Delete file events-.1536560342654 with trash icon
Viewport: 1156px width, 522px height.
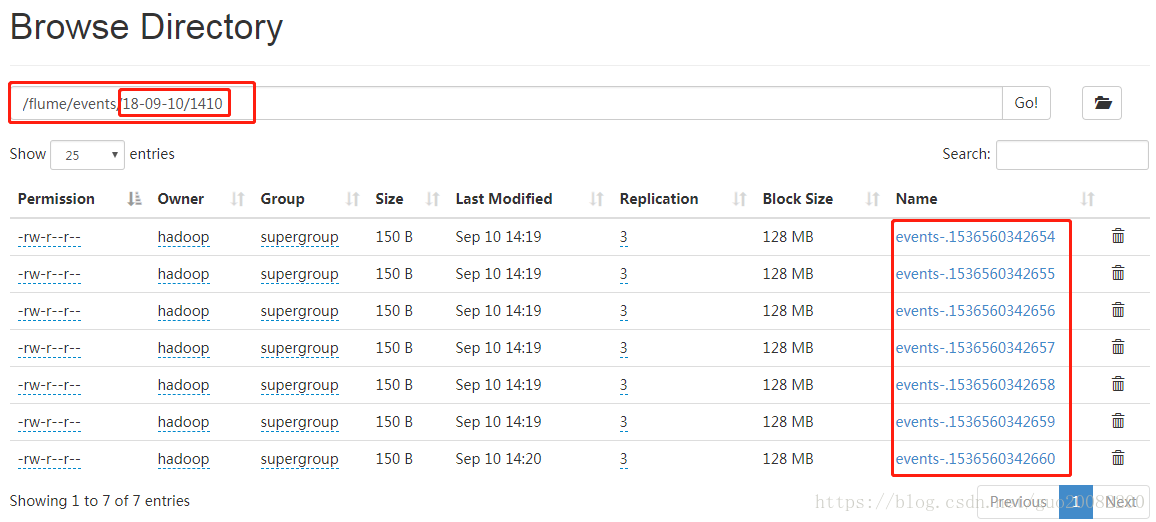[x=1118, y=236]
